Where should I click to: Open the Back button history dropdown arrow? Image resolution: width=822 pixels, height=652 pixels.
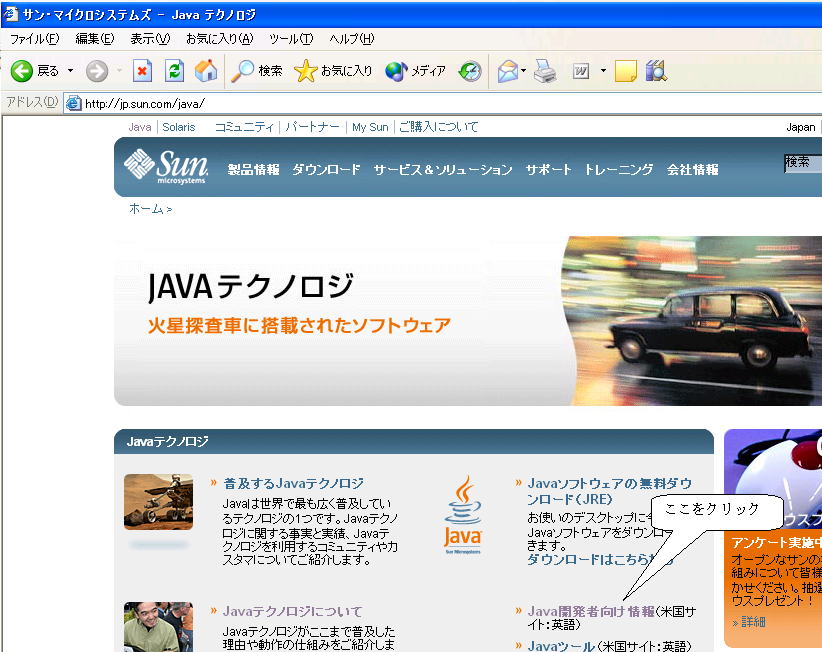[70, 71]
